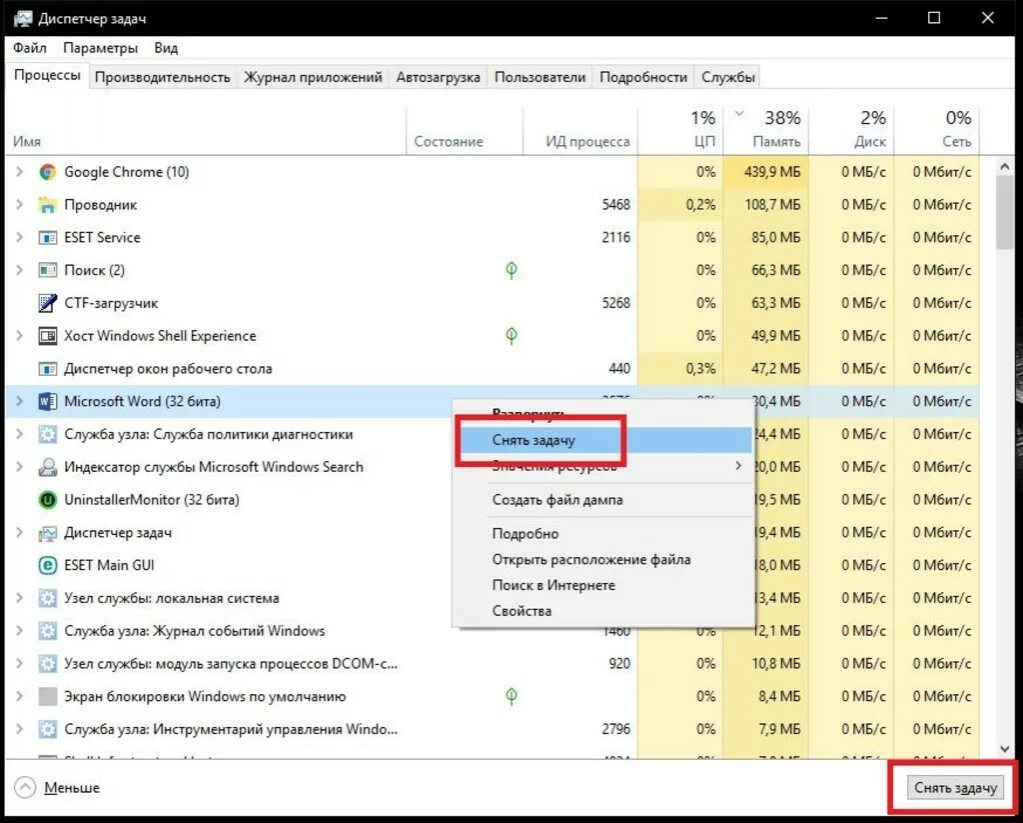Expand the Проводник process entry
Image resolution: width=1023 pixels, height=823 pixels.
coord(20,204)
